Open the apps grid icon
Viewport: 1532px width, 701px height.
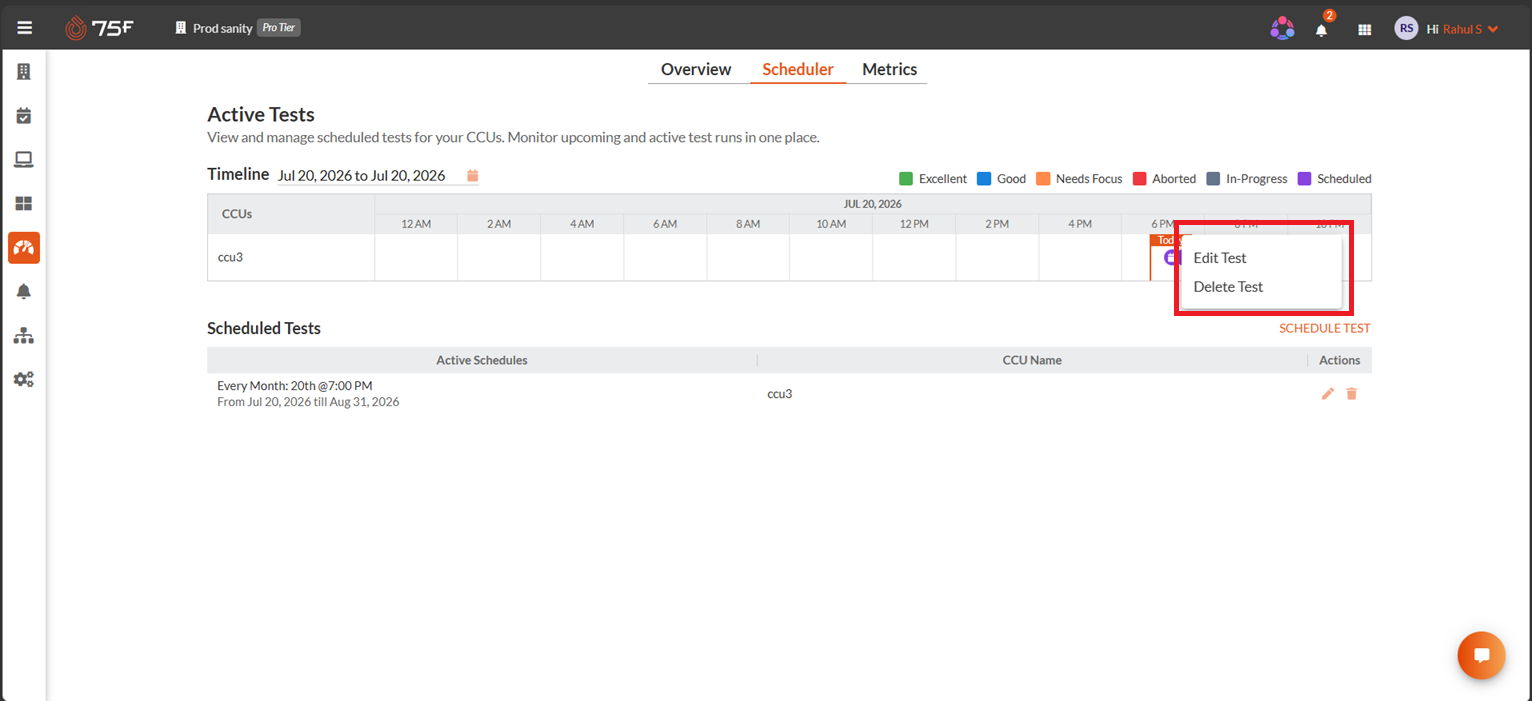click(1364, 29)
